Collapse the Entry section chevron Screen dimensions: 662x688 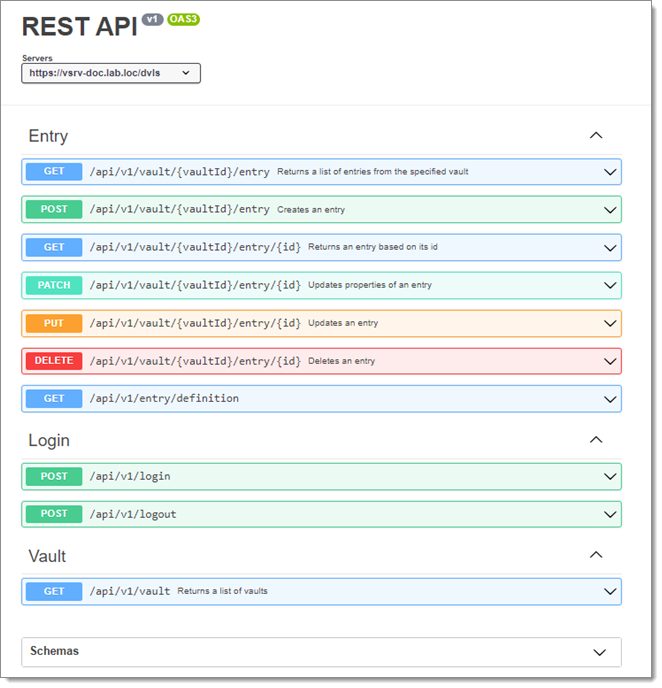click(596, 136)
